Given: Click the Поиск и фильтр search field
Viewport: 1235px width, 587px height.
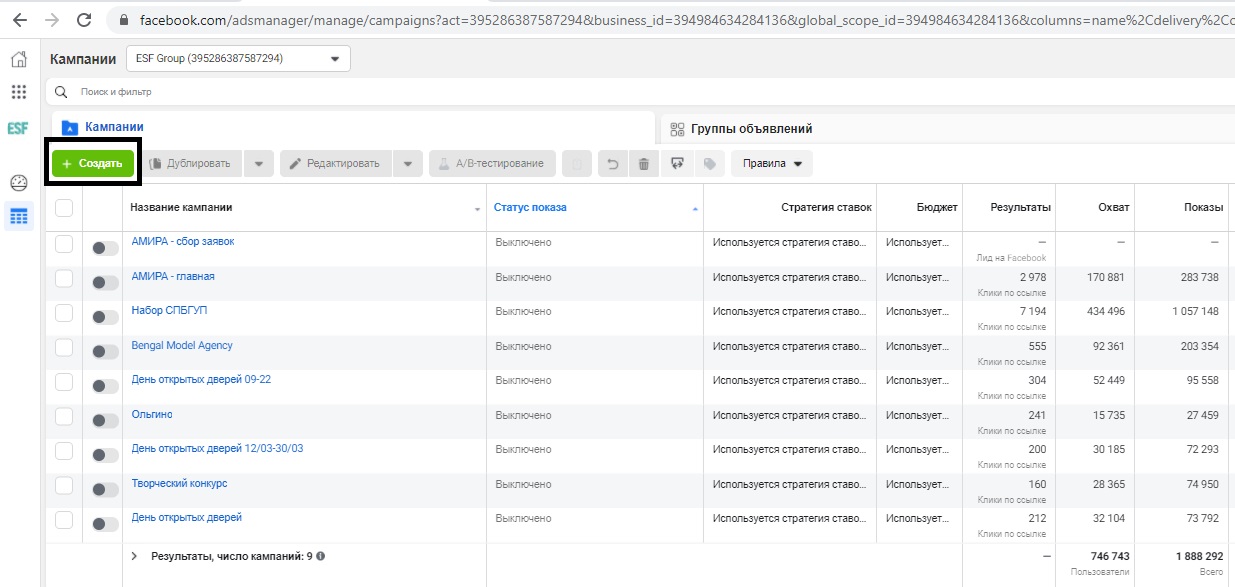Looking at the screenshot, I should pyautogui.click(x=640, y=92).
